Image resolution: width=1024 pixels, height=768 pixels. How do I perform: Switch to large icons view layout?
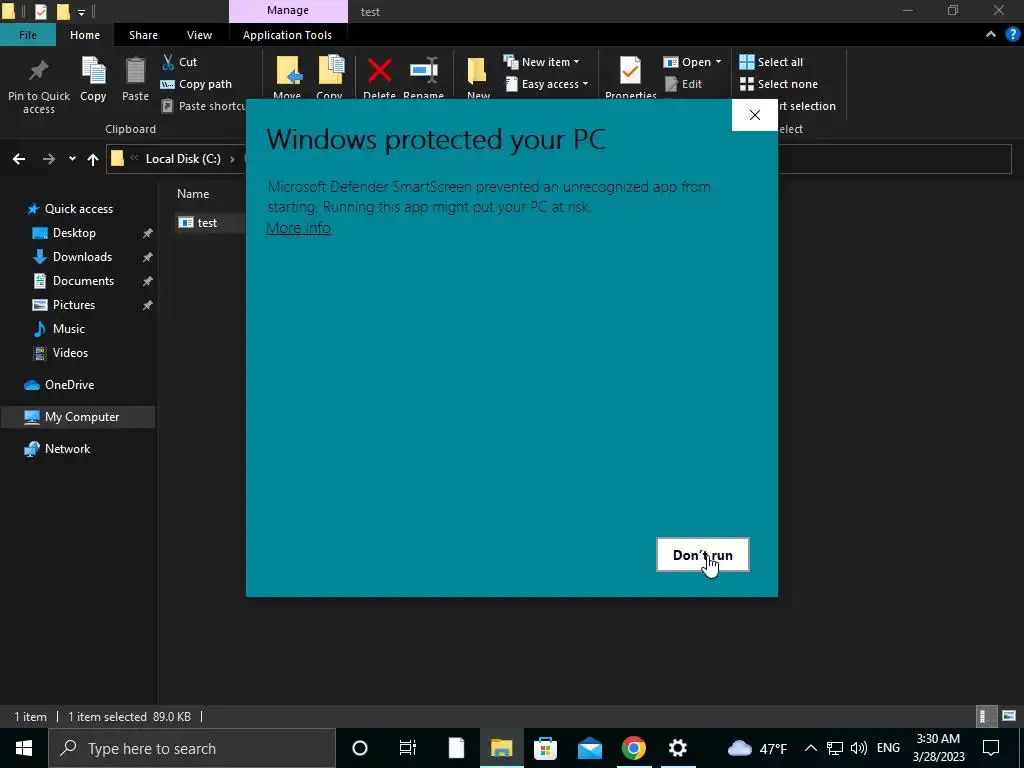[x=1009, y=716]
